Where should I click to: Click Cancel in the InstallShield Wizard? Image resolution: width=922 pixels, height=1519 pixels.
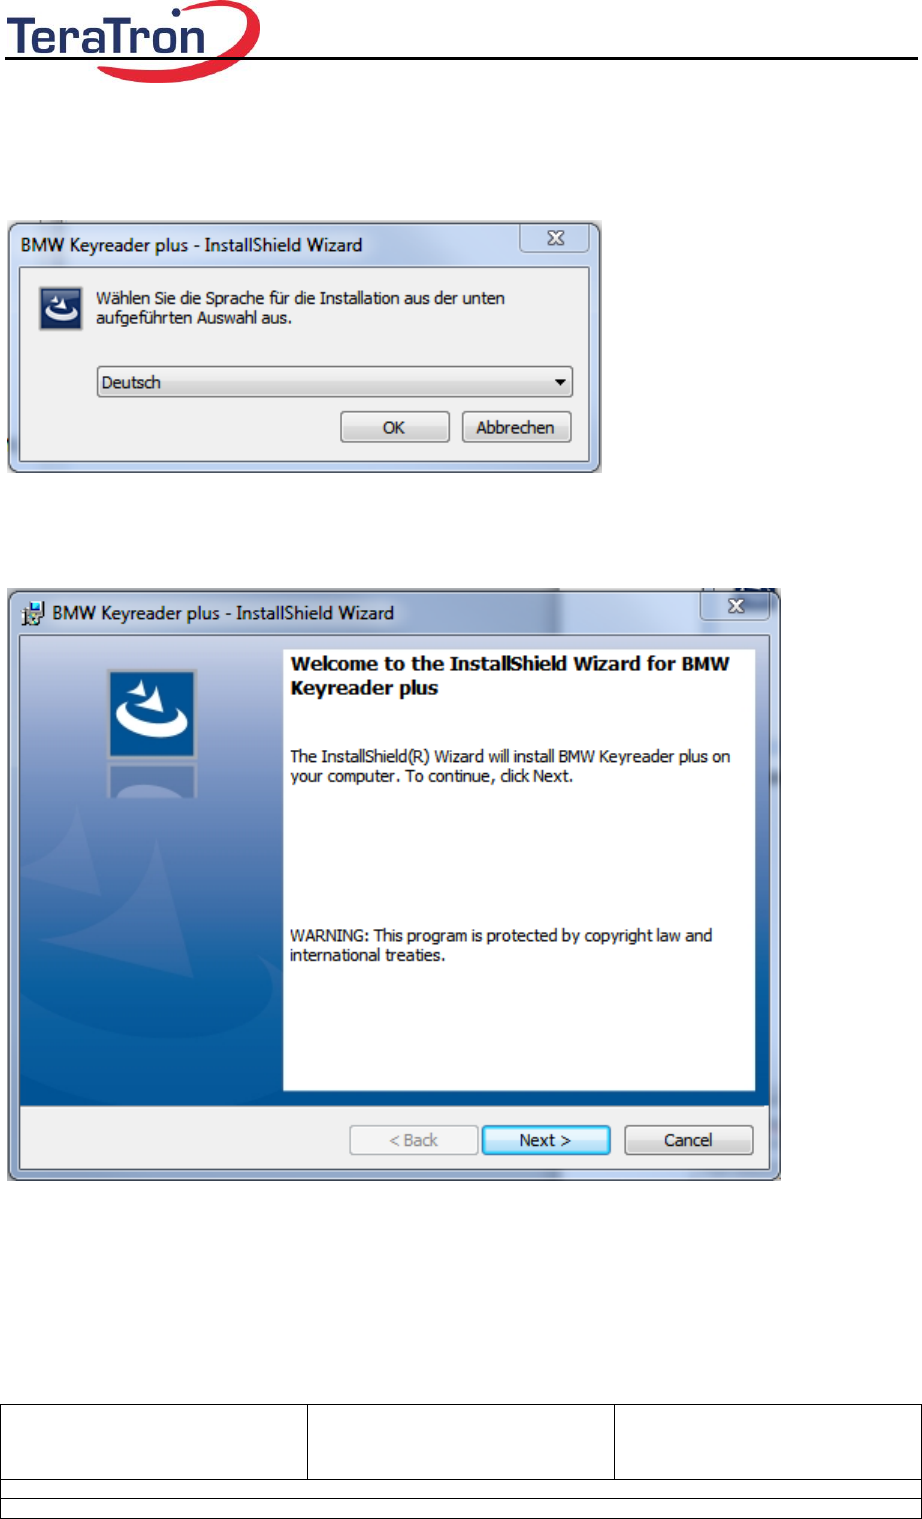click(688, 1140)
